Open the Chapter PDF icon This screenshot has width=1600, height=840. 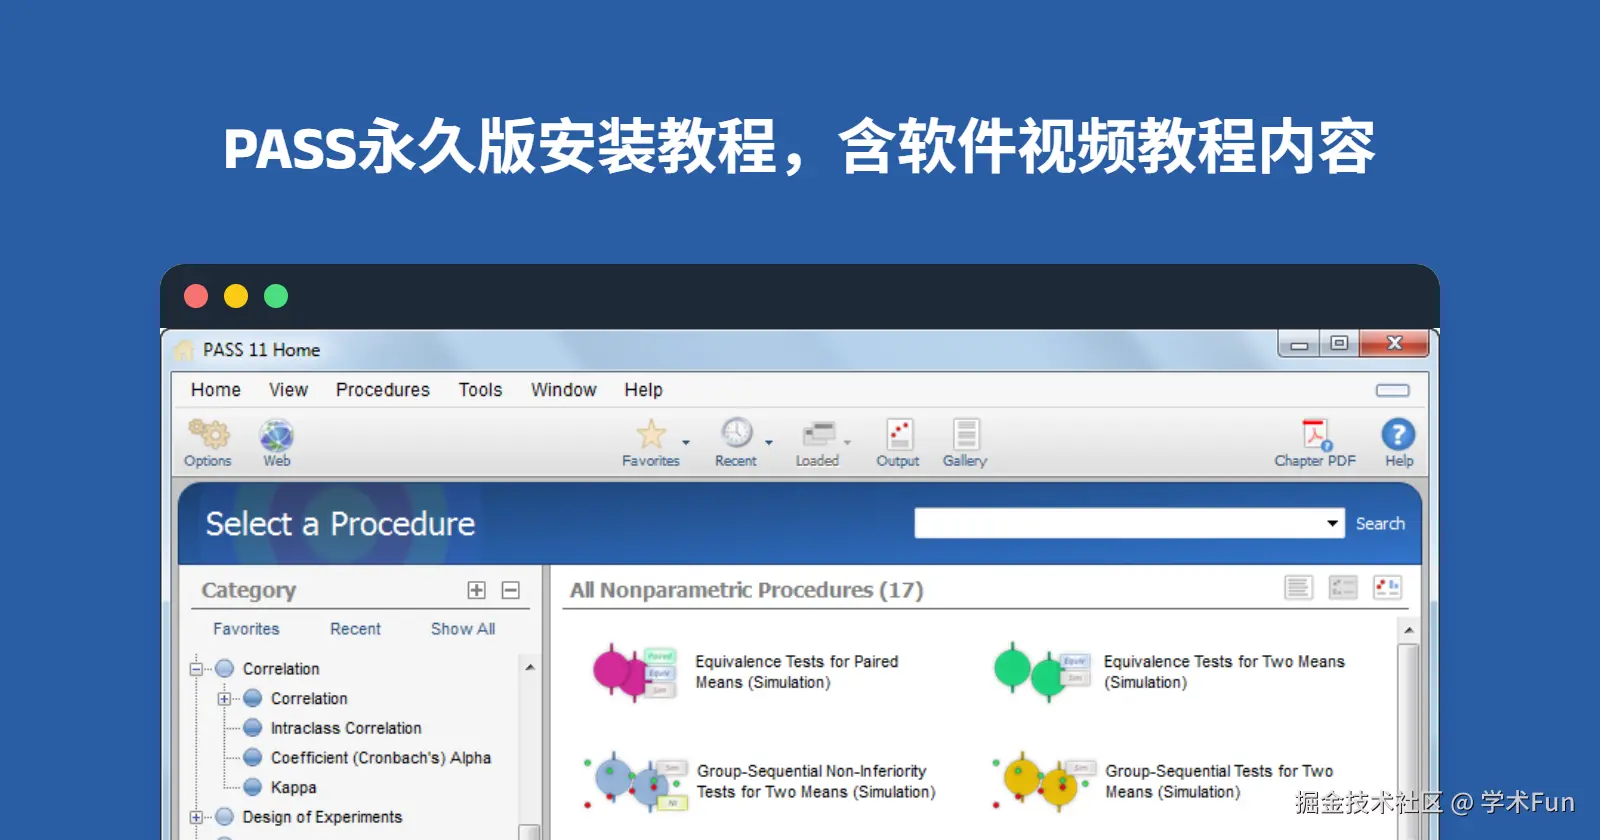(1316, 434)
